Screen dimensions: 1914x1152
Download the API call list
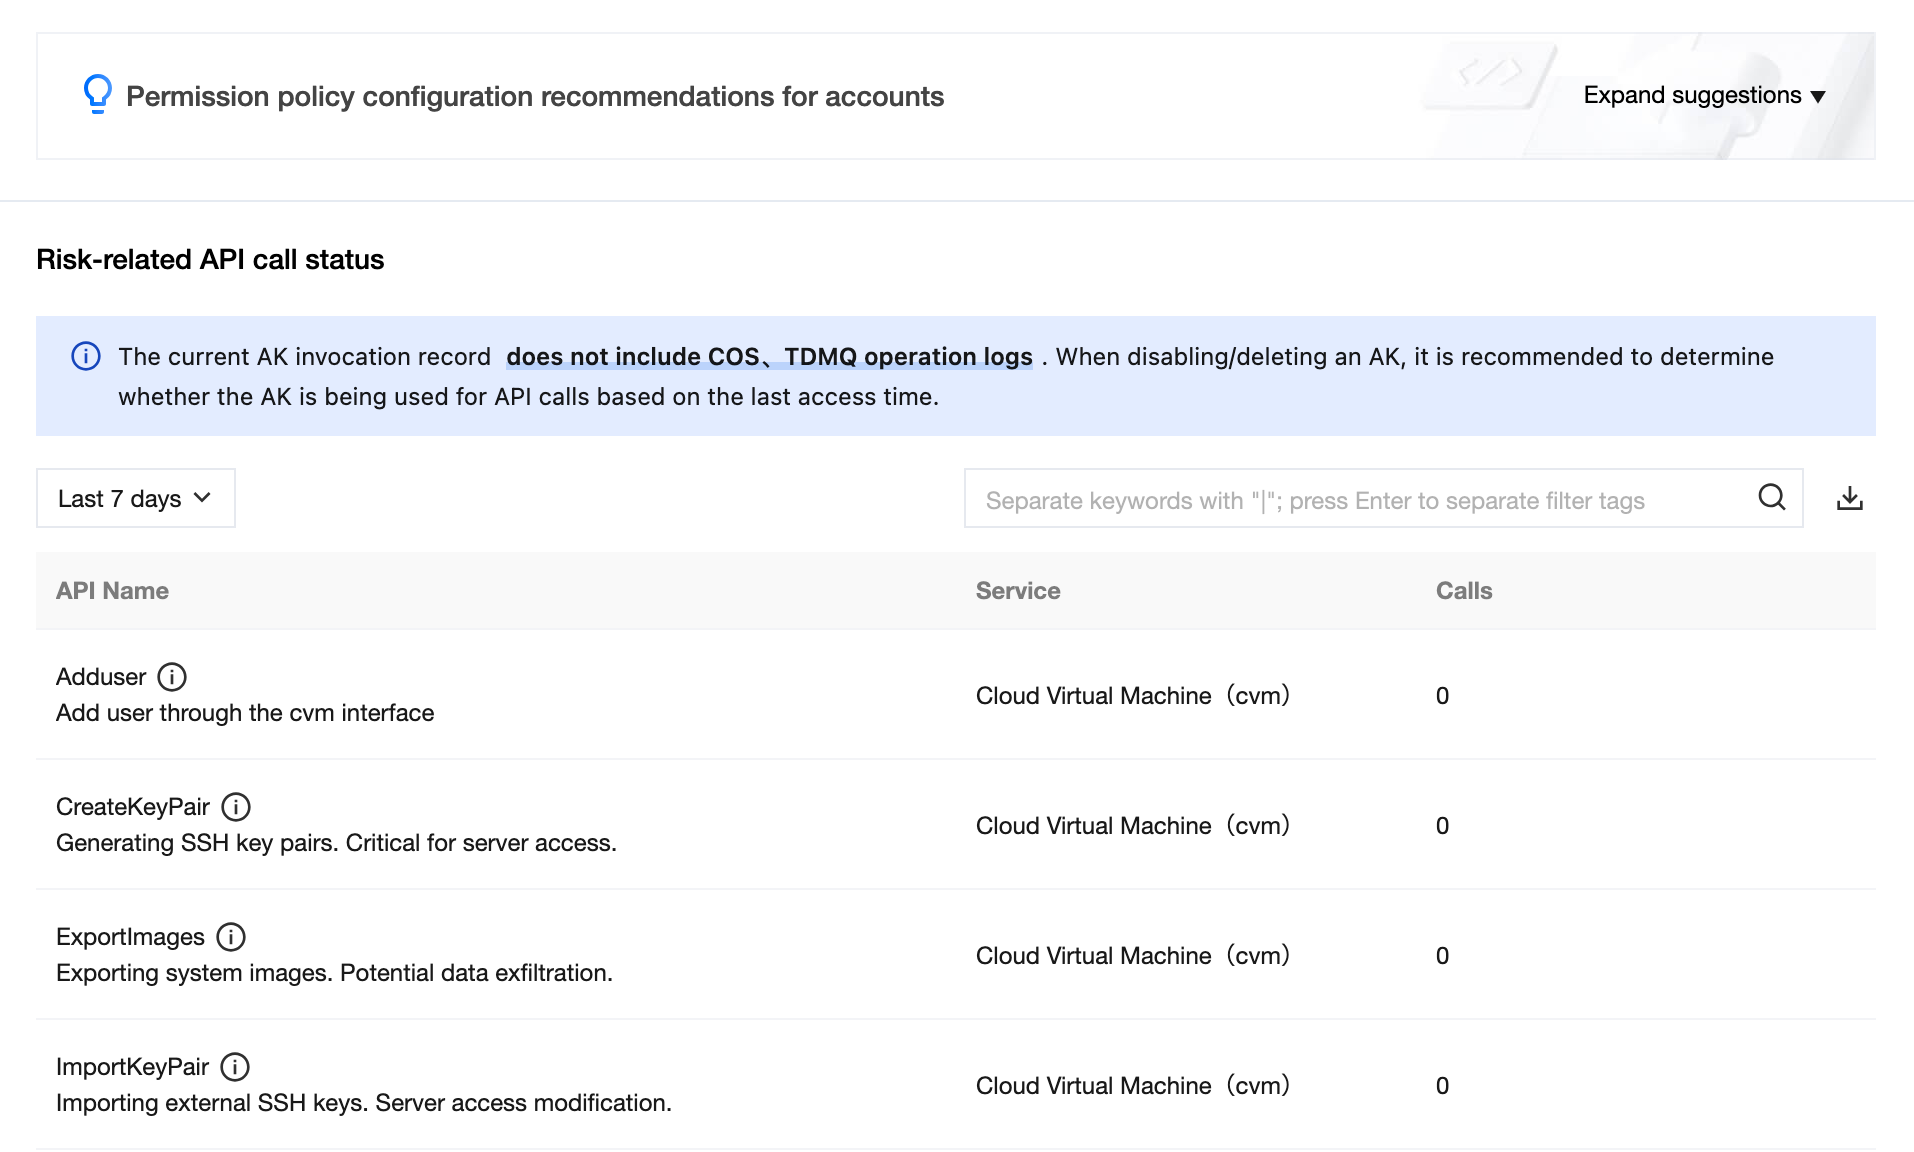pos(1849,498)
